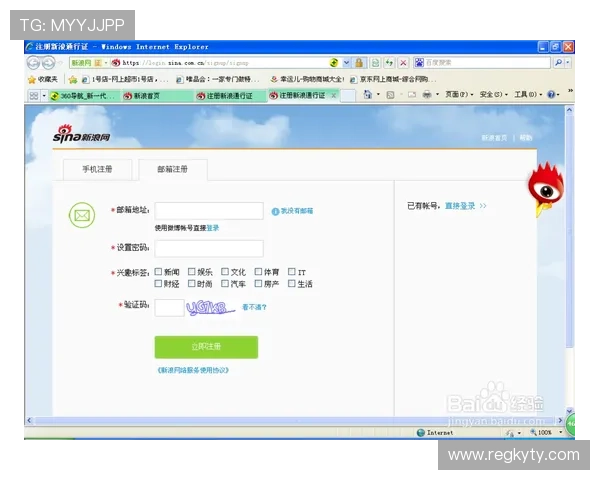600x480 pixels.
Task: Click the 看不清? captcha link
Action: click(x=254, y=307)
